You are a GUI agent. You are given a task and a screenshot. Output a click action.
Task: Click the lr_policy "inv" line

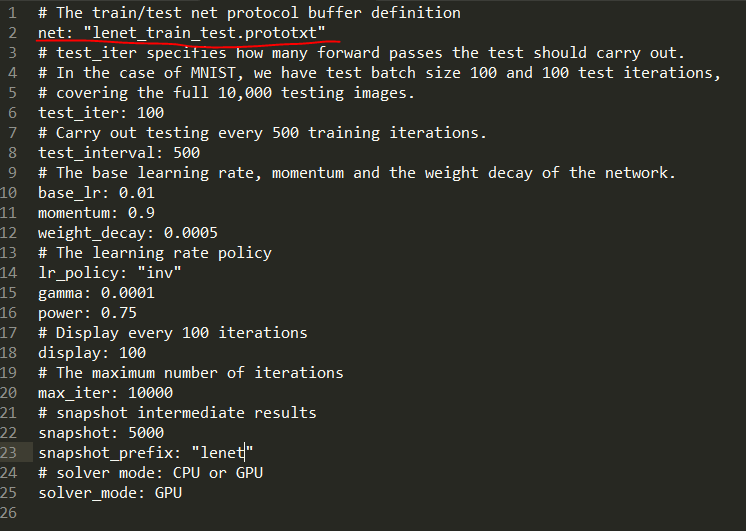coord(109,272)
